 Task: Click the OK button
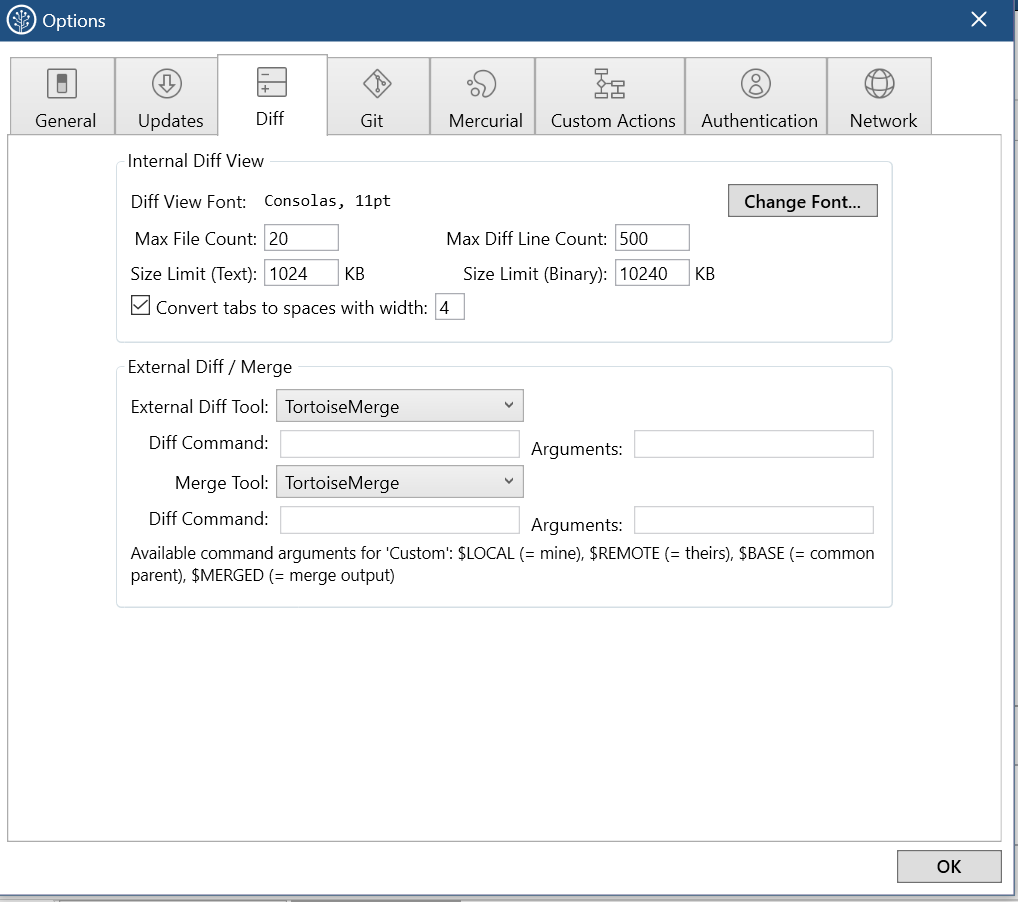[x=949, y=866]
